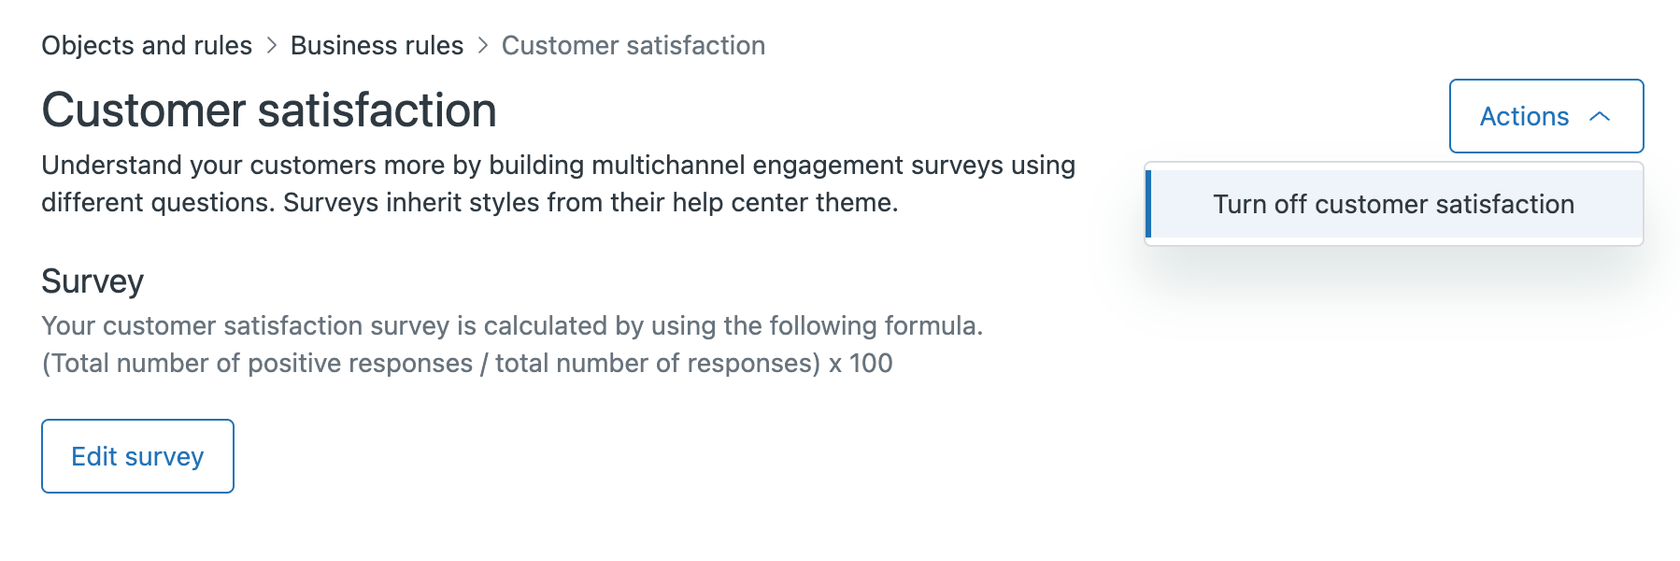The image size is (1680, 561).
Task: Click blue highlight bar on menu option
Action: (1149, 204)
